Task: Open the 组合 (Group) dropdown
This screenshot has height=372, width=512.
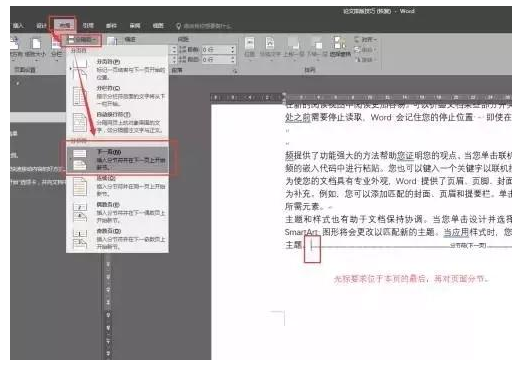Action: click(x=366, y=50)
